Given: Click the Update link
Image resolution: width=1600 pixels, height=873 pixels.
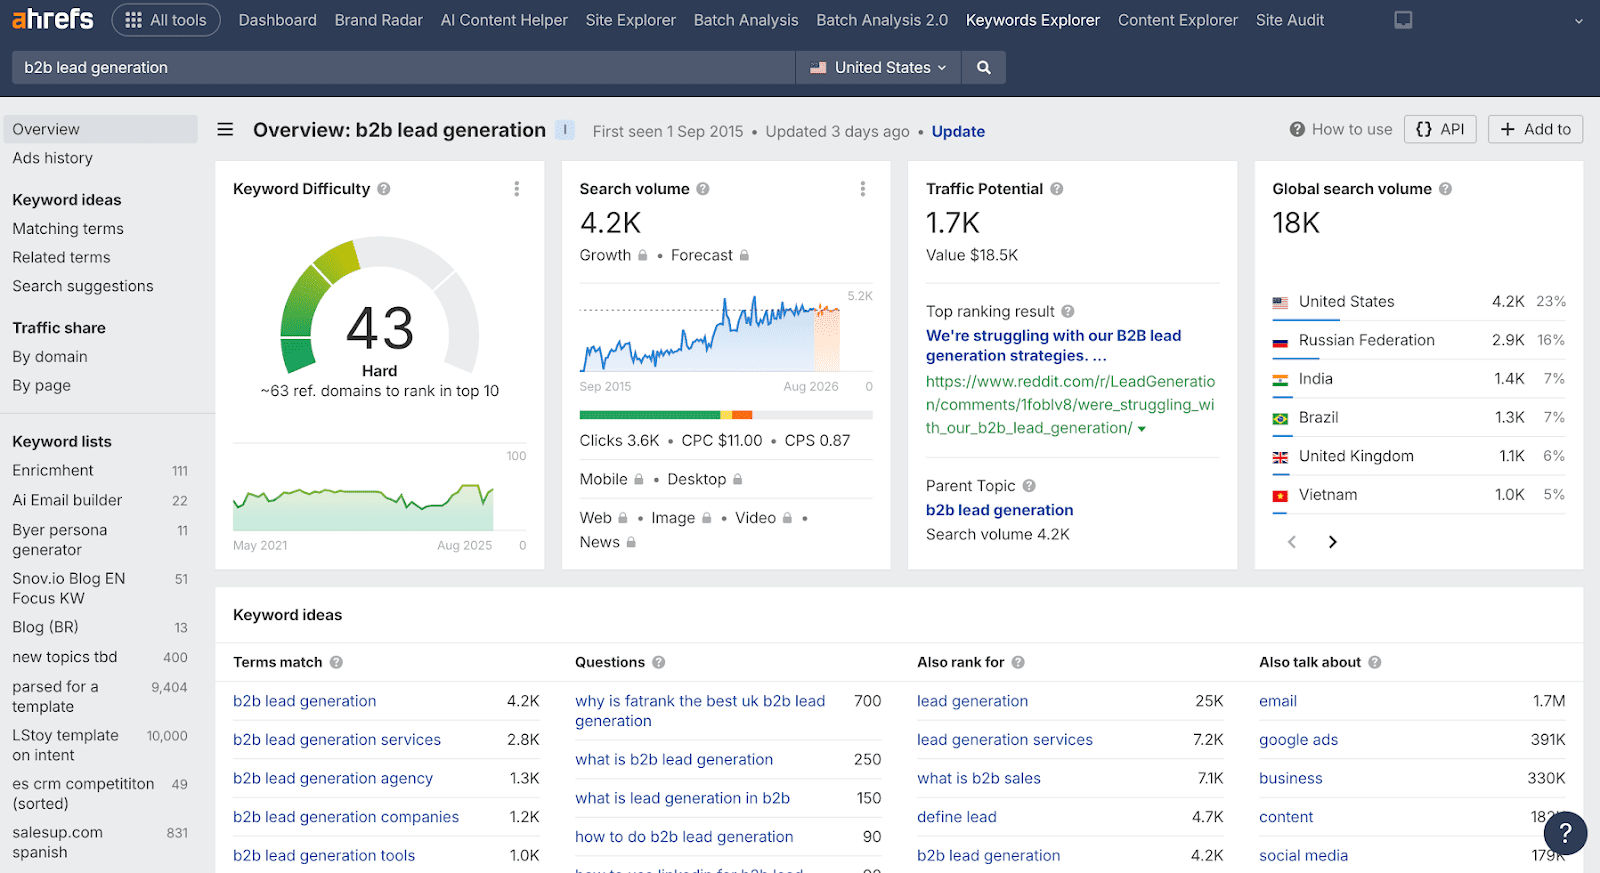Looking at the screenshot, I should pos(958,131).
